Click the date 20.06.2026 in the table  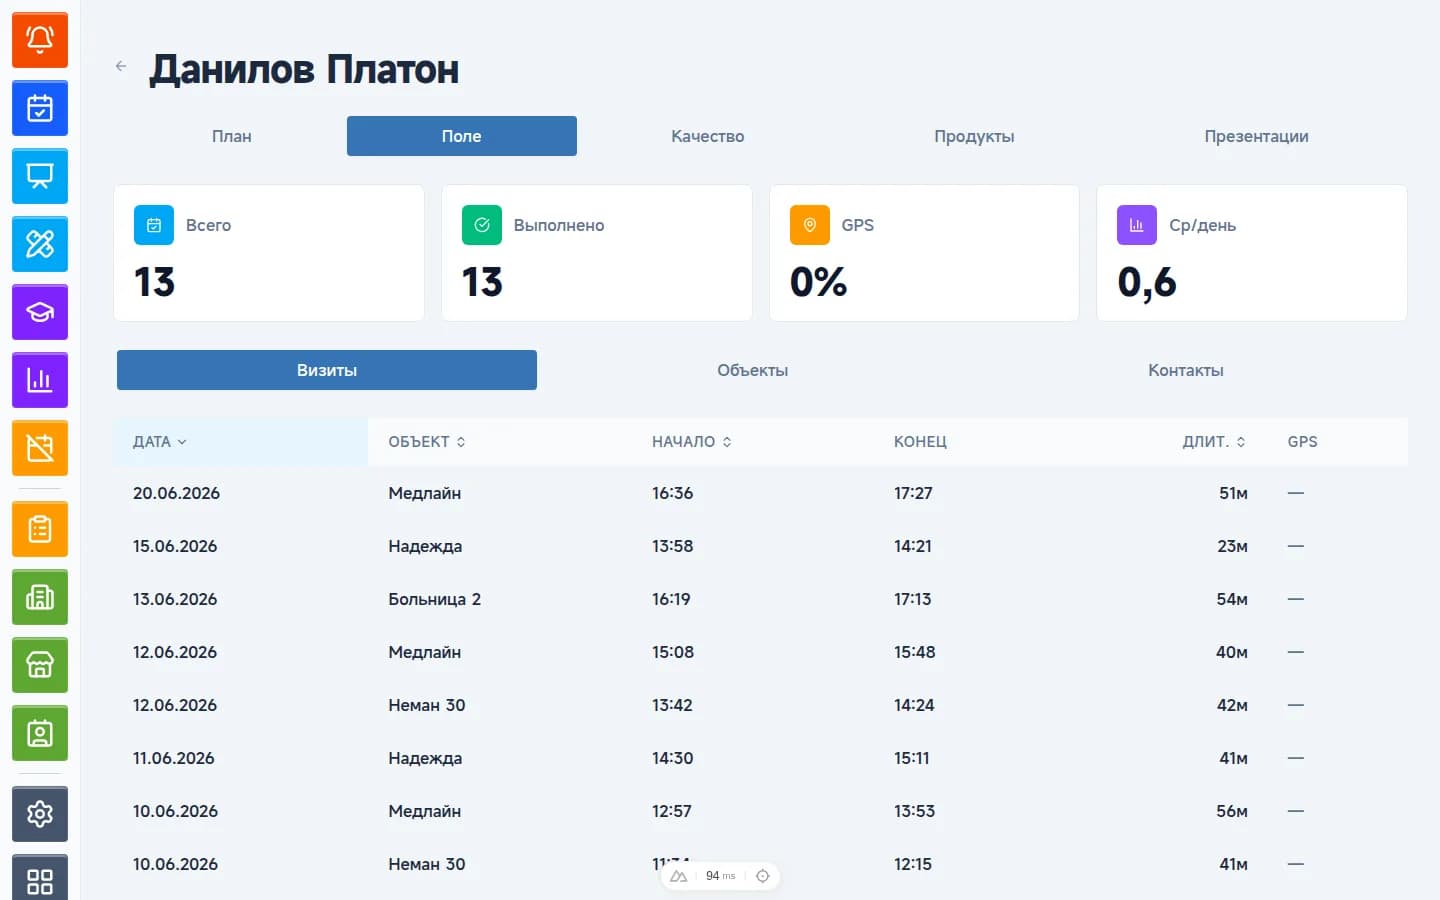176,493
